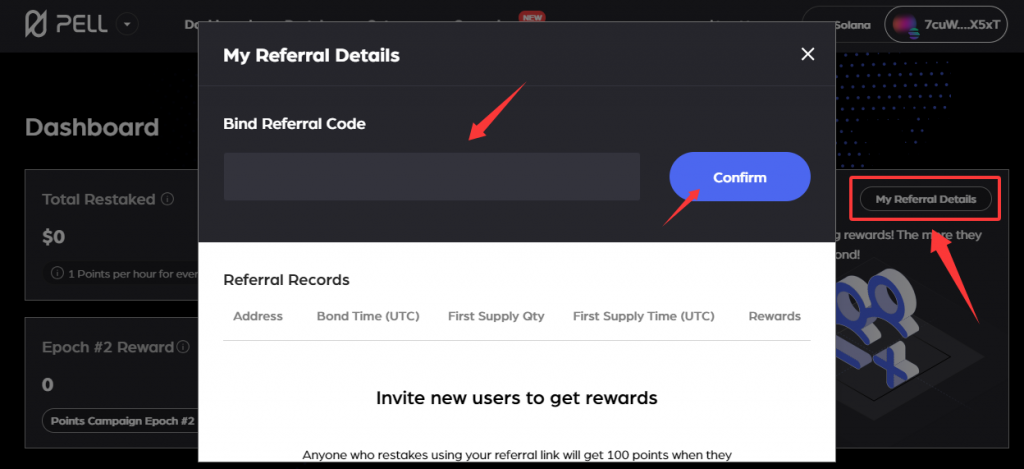Confirm the referral code binding
This screenshot has height=469, width=1024.
click(740, 177)
